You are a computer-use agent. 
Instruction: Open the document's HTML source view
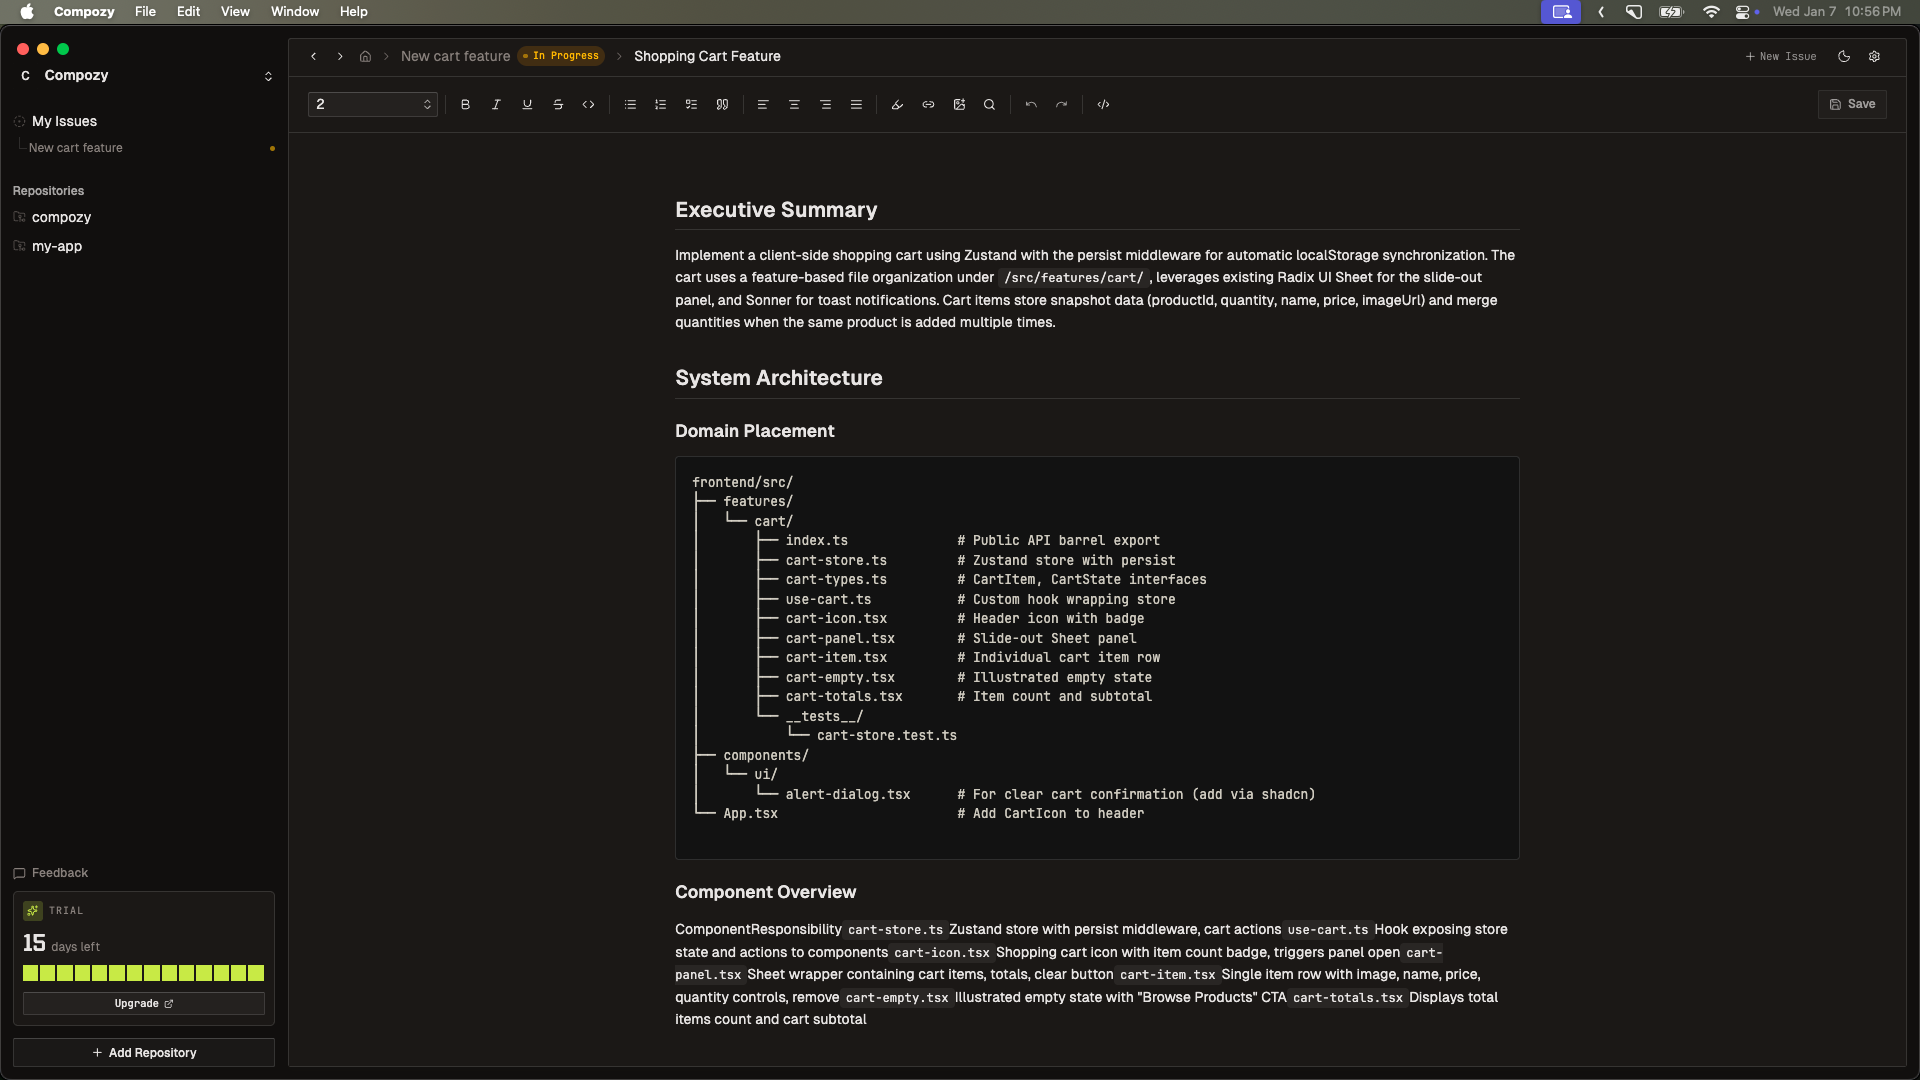[x=1103, y=104]
